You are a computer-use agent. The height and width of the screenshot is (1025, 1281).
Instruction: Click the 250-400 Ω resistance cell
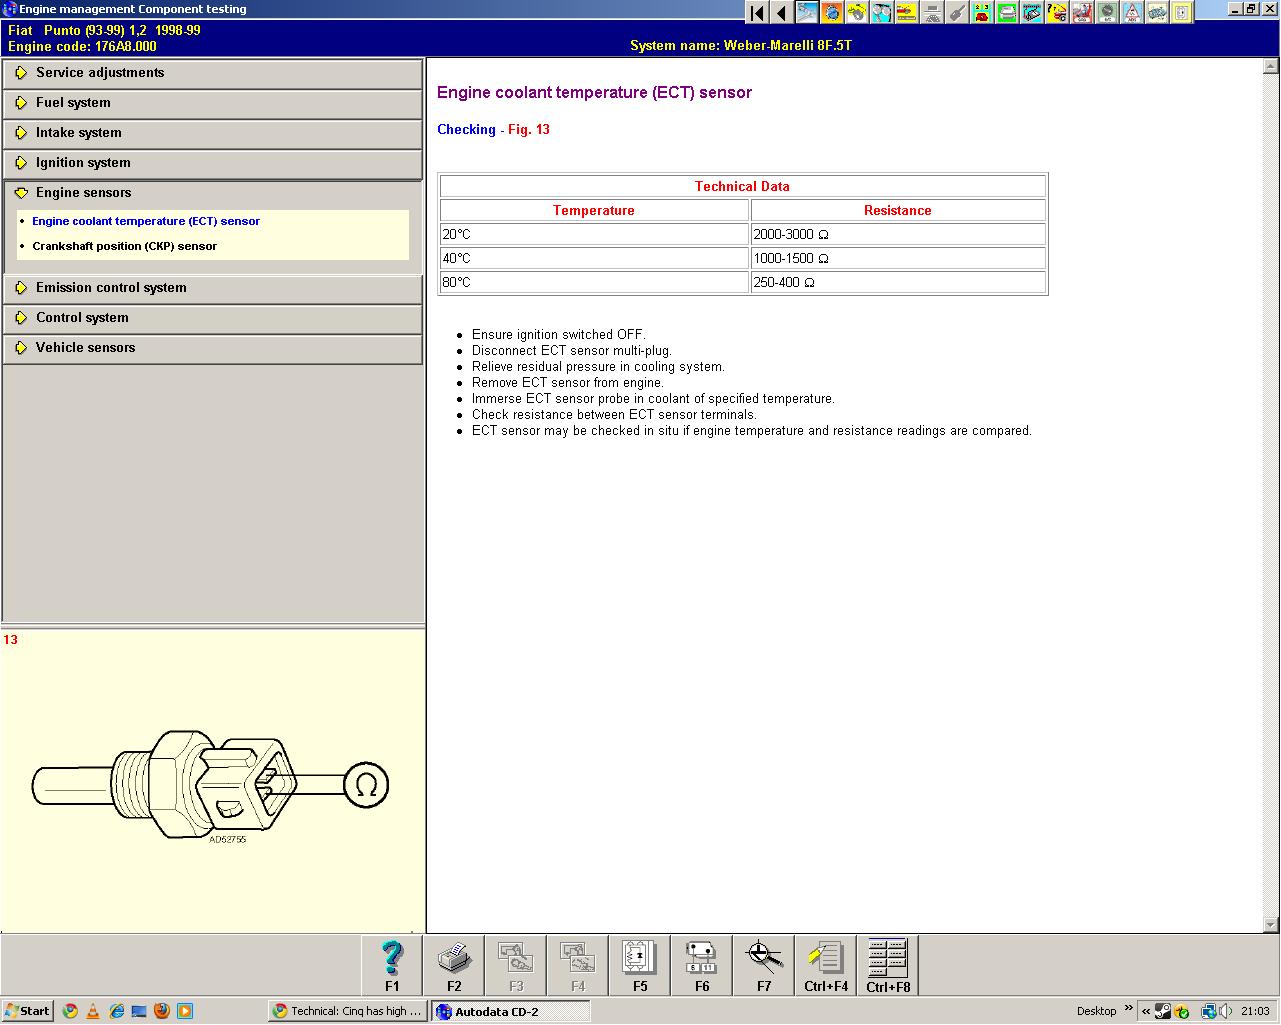(x=898, y=282)
